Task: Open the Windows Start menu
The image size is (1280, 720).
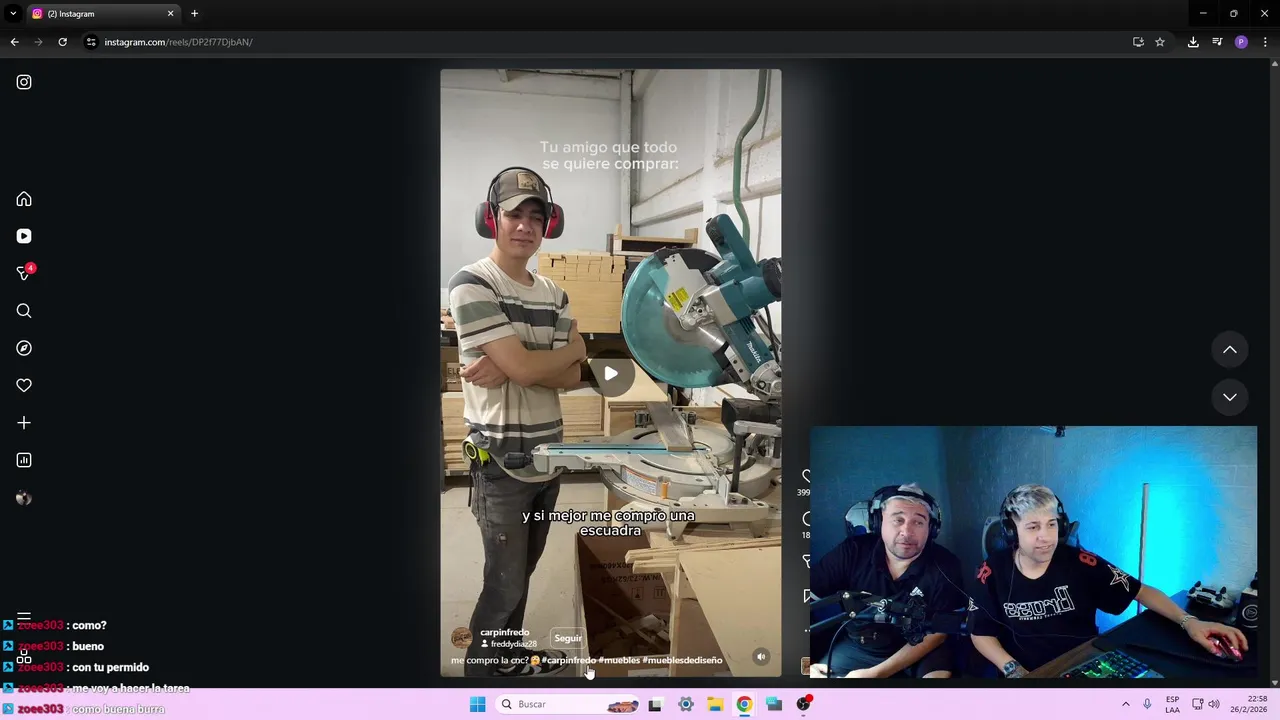Action: tap(477, 704)
